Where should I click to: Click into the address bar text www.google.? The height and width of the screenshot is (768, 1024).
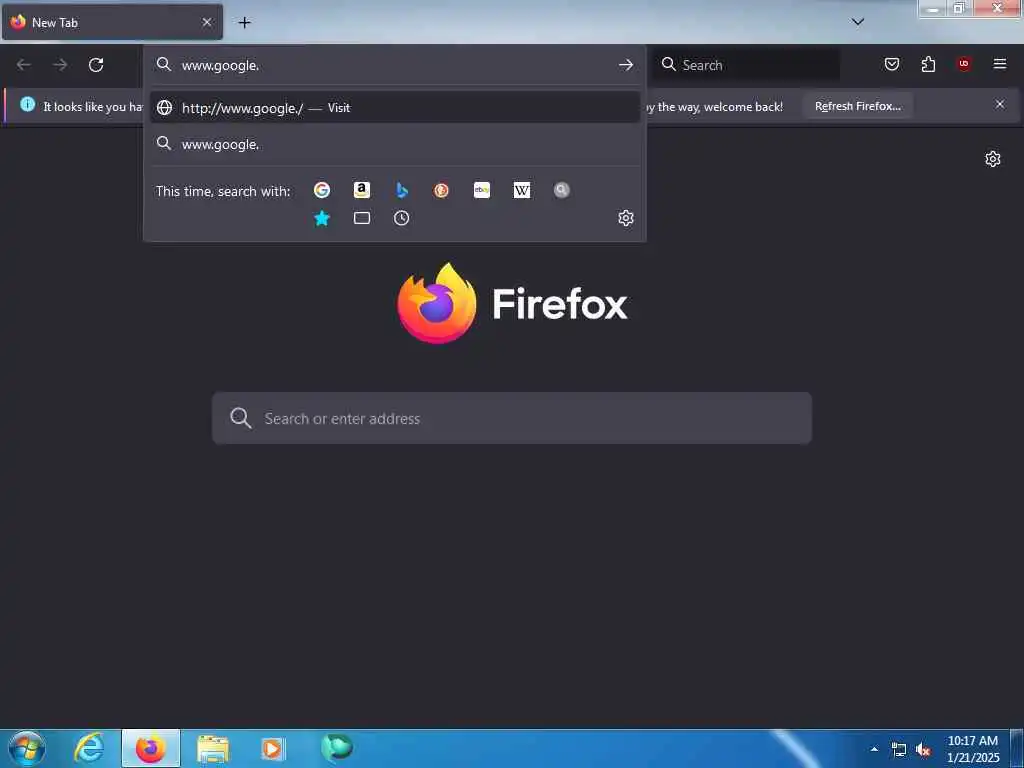(220, 65)
